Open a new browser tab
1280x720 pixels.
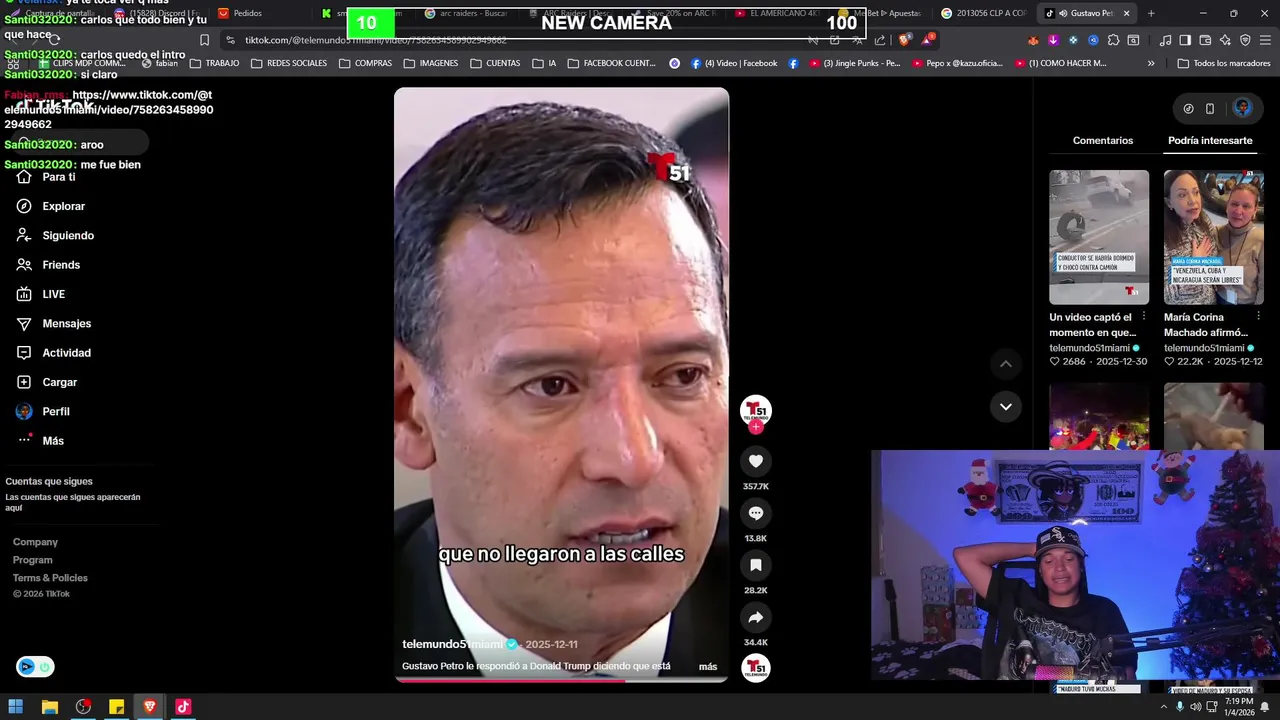point(1151,13)
